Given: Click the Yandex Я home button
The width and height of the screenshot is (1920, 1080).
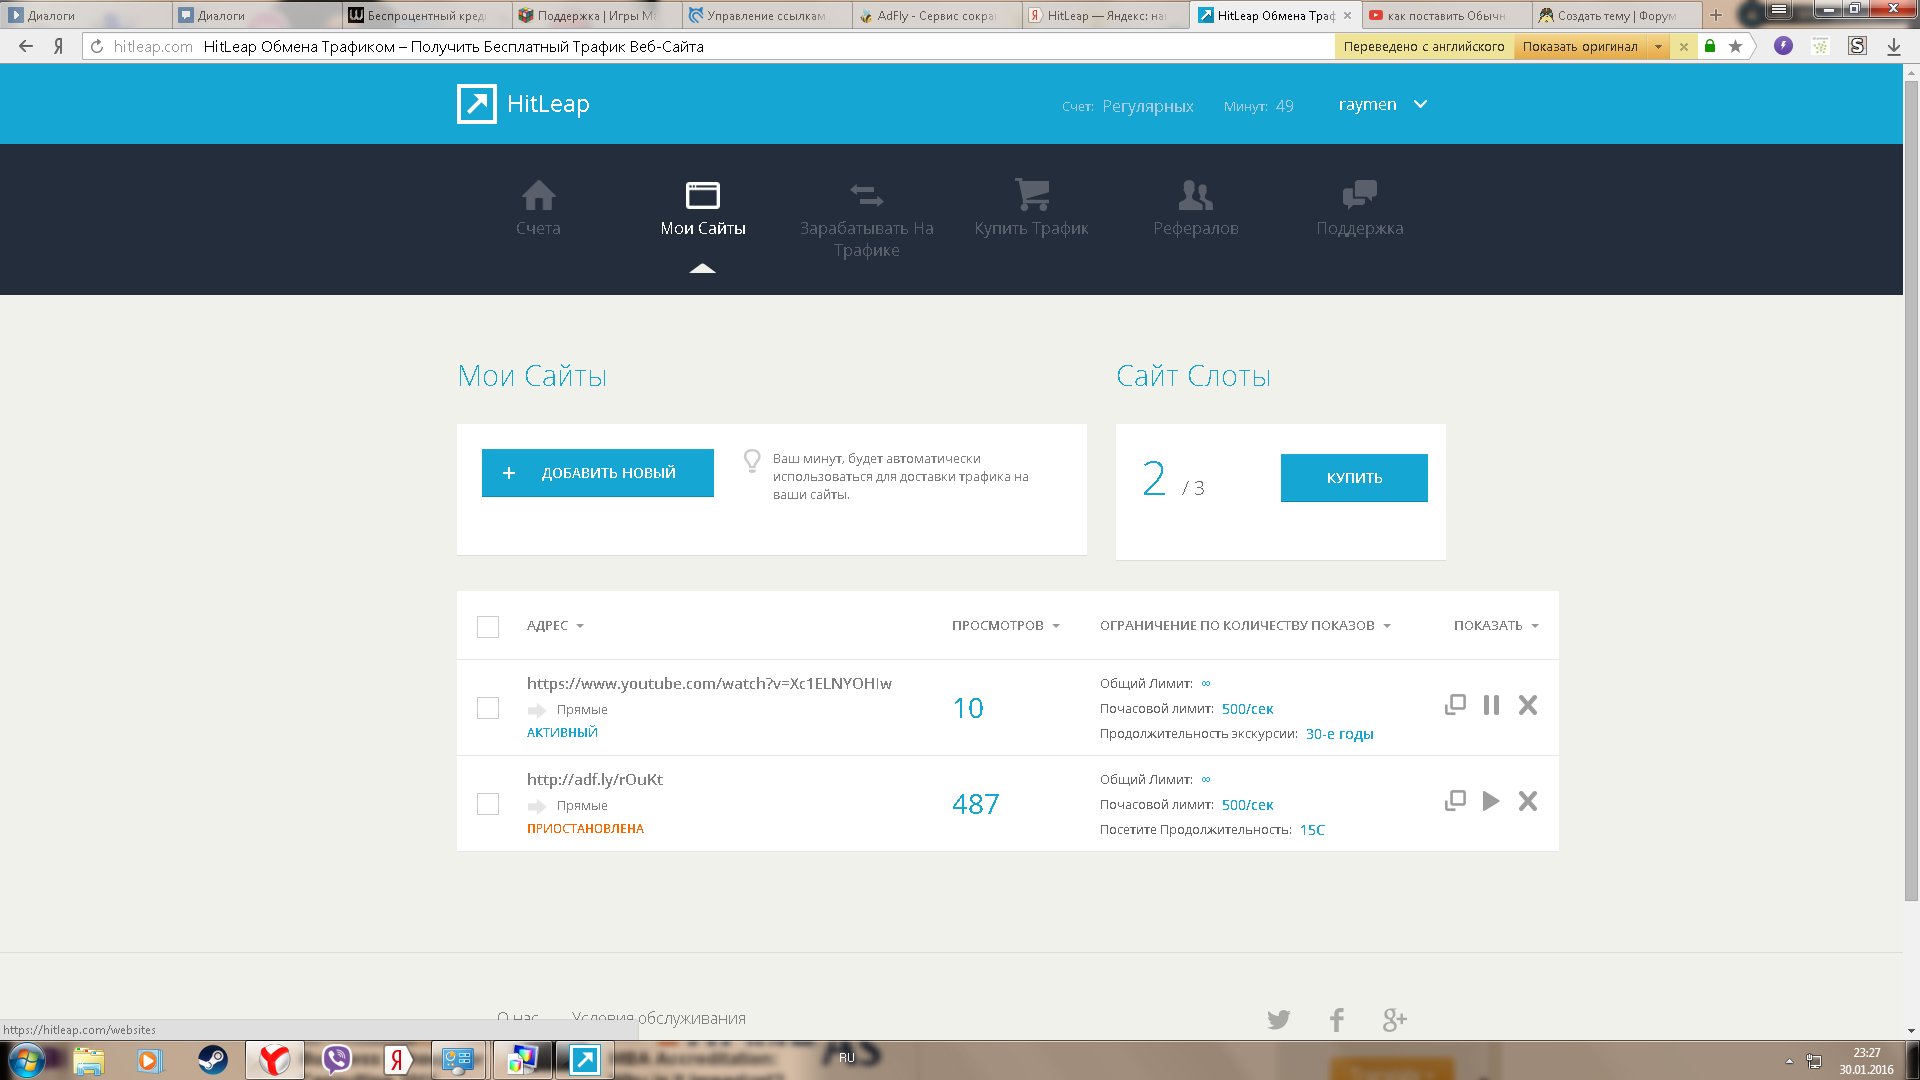Looking at the screenshot, I should point(59,46).
